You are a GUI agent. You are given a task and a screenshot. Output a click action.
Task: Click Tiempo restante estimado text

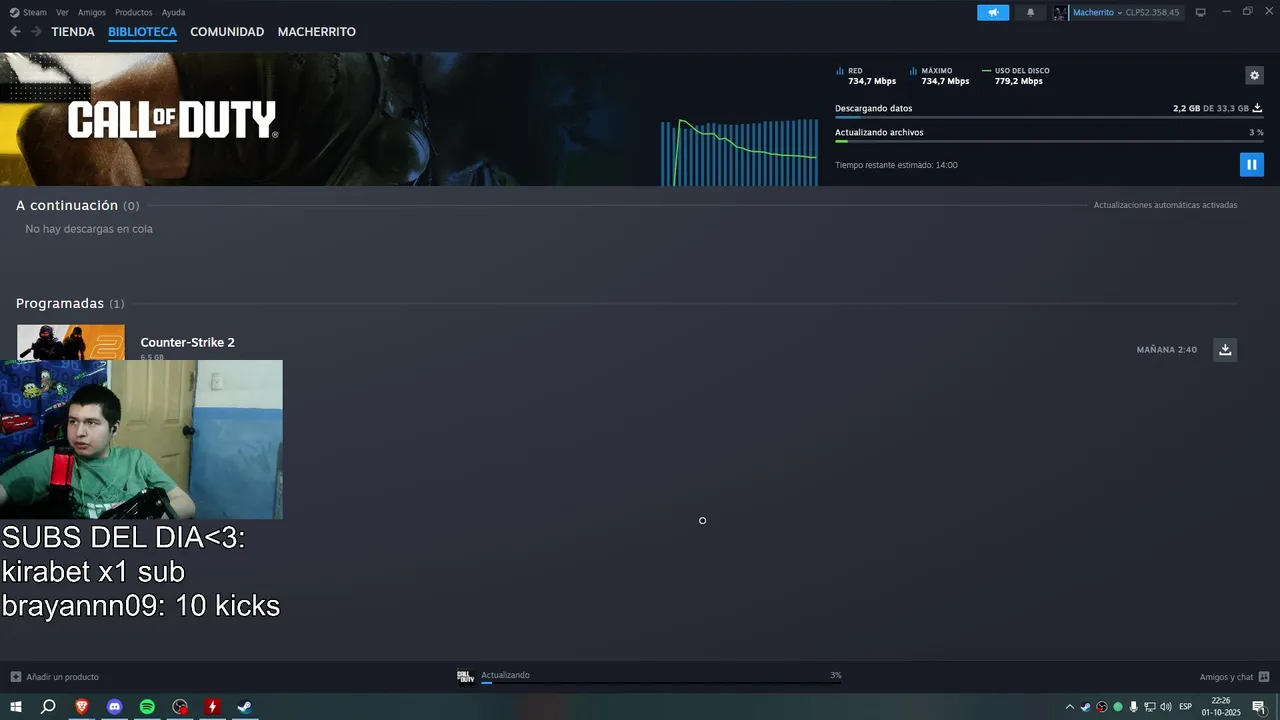tap(896, 165)
